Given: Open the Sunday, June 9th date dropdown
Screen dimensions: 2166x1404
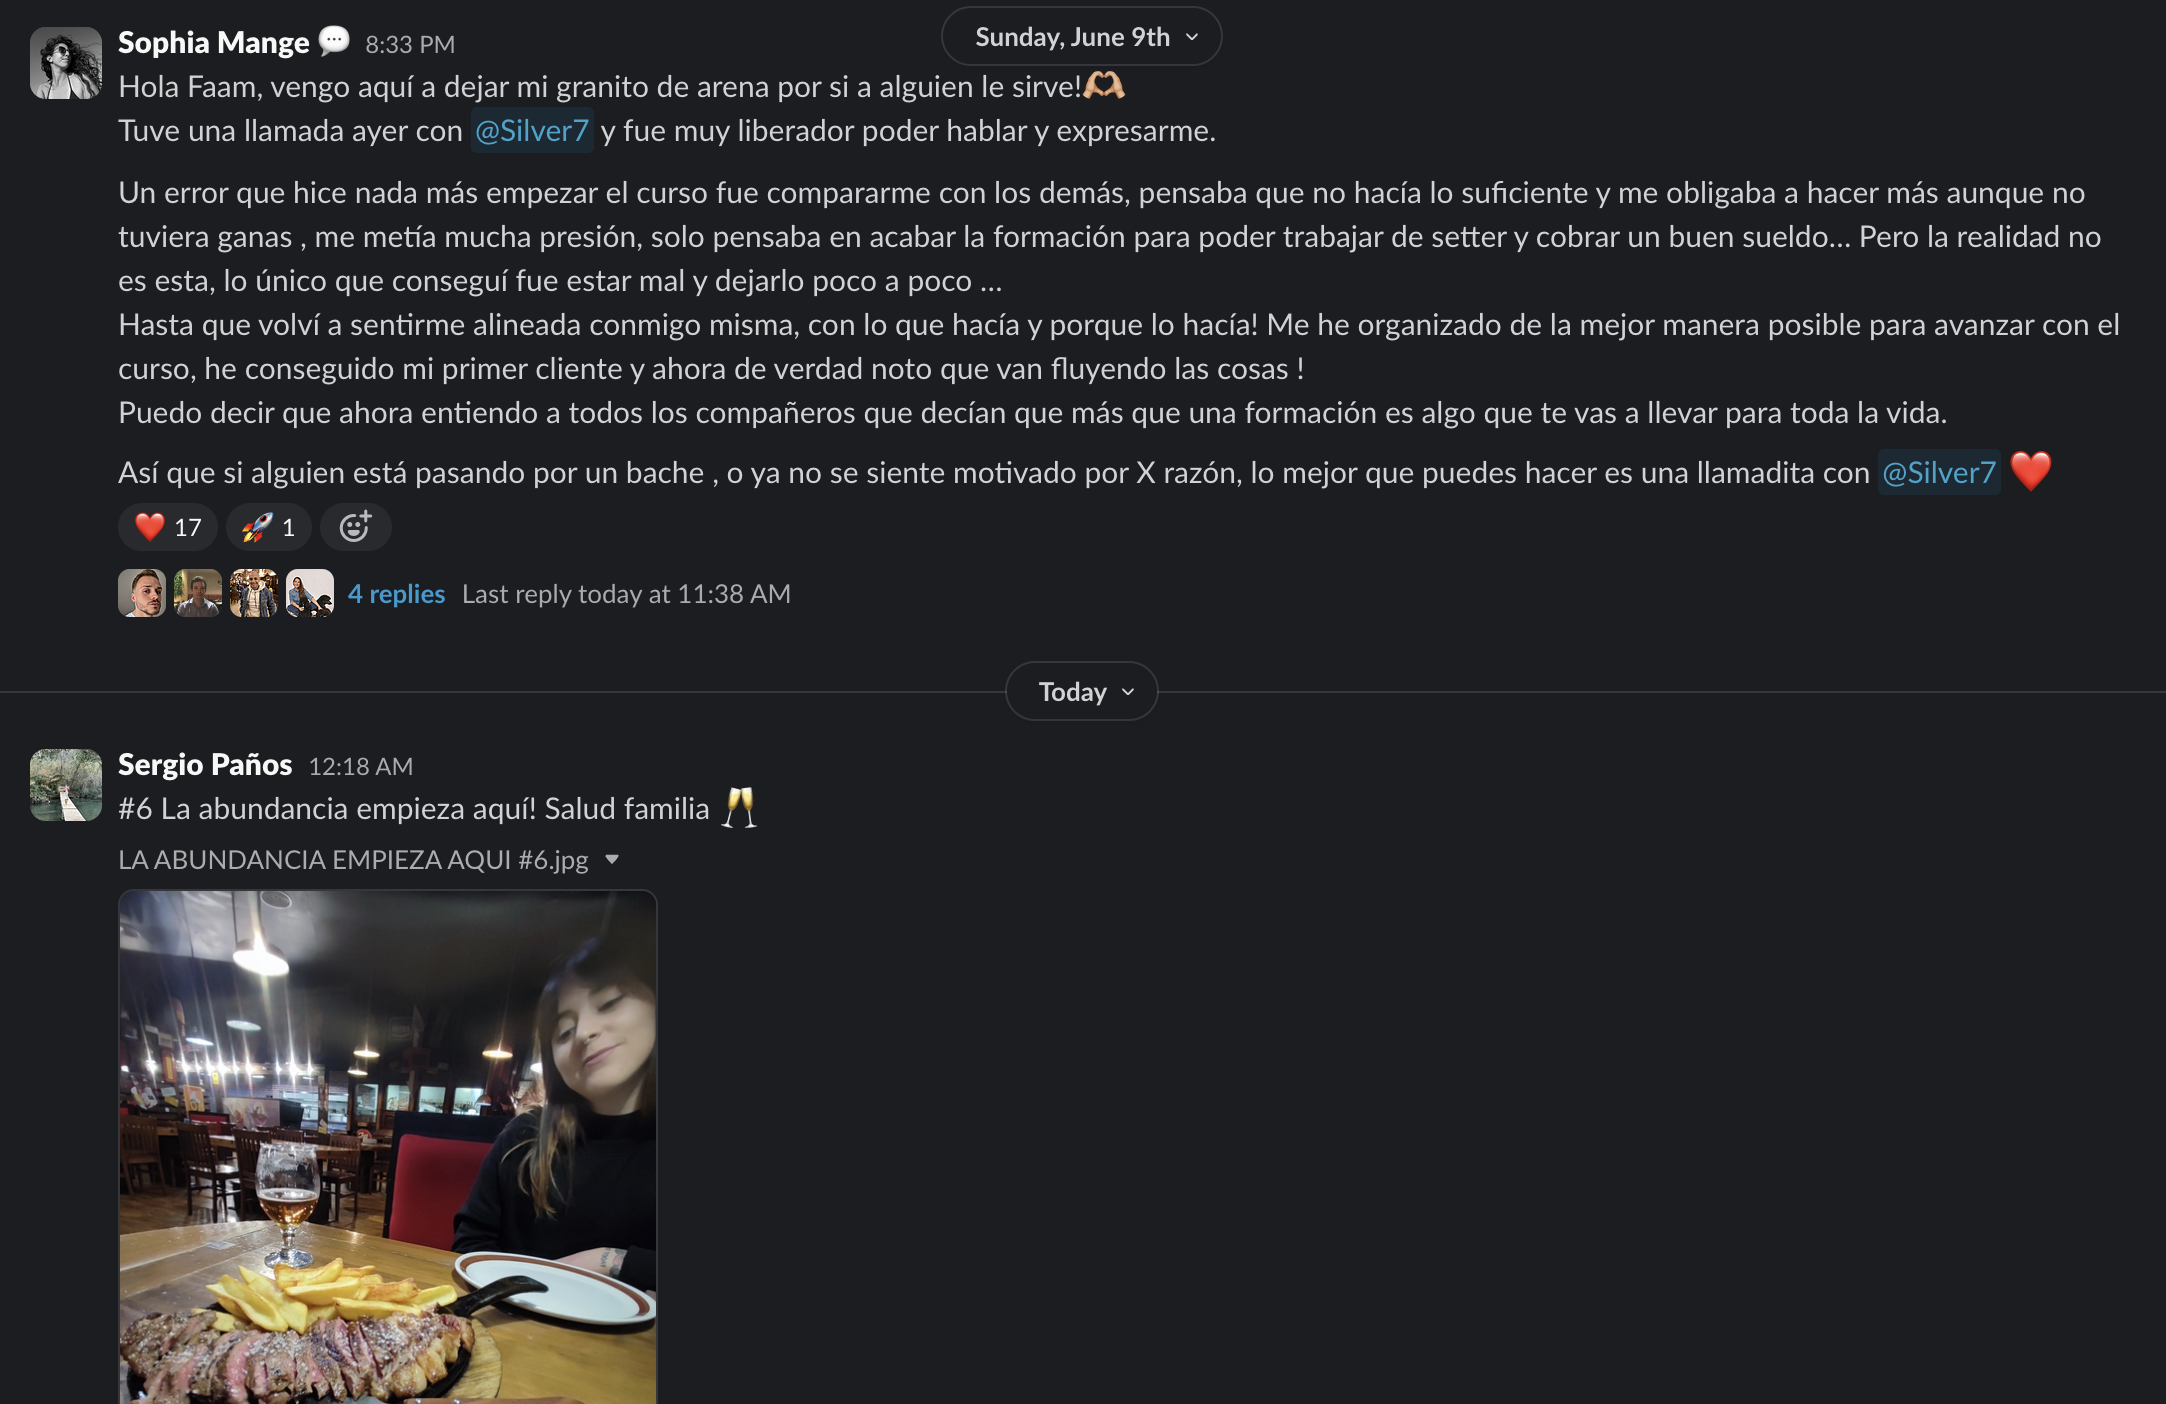Looking at the screenshot, I should point(1081,37).
